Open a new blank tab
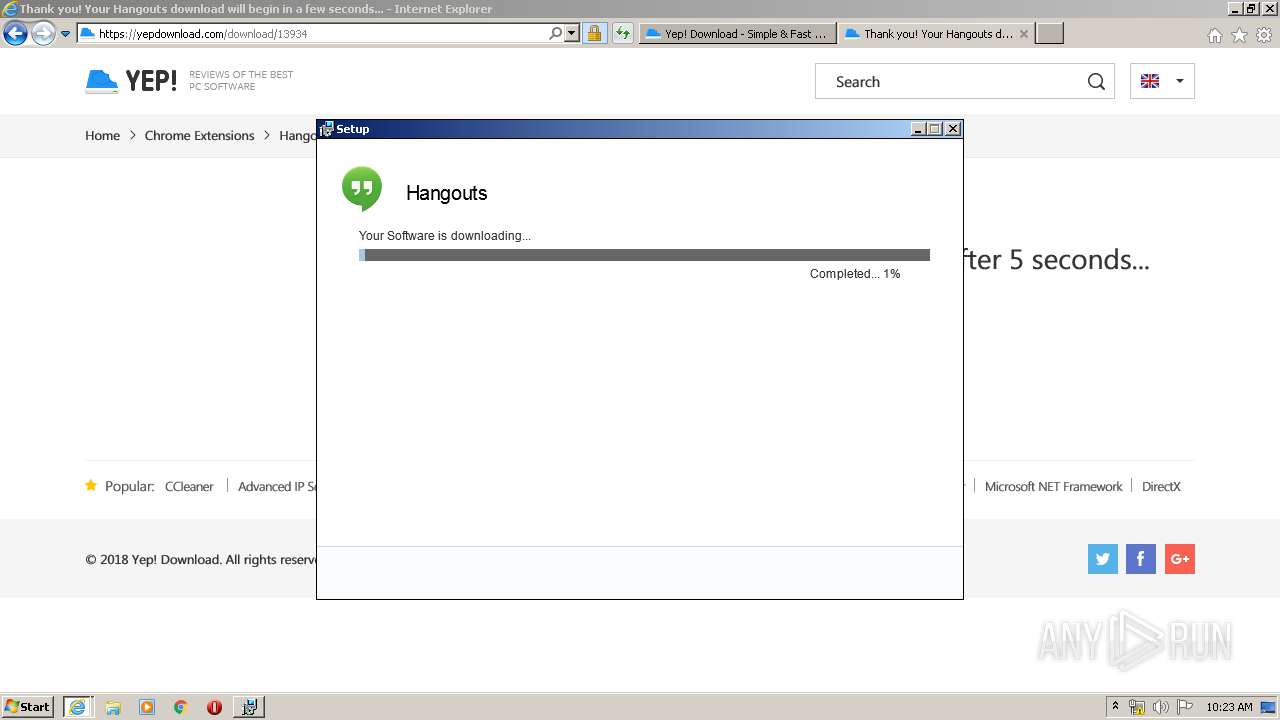Viewport: 1280px width, 720px height. 1049,33
